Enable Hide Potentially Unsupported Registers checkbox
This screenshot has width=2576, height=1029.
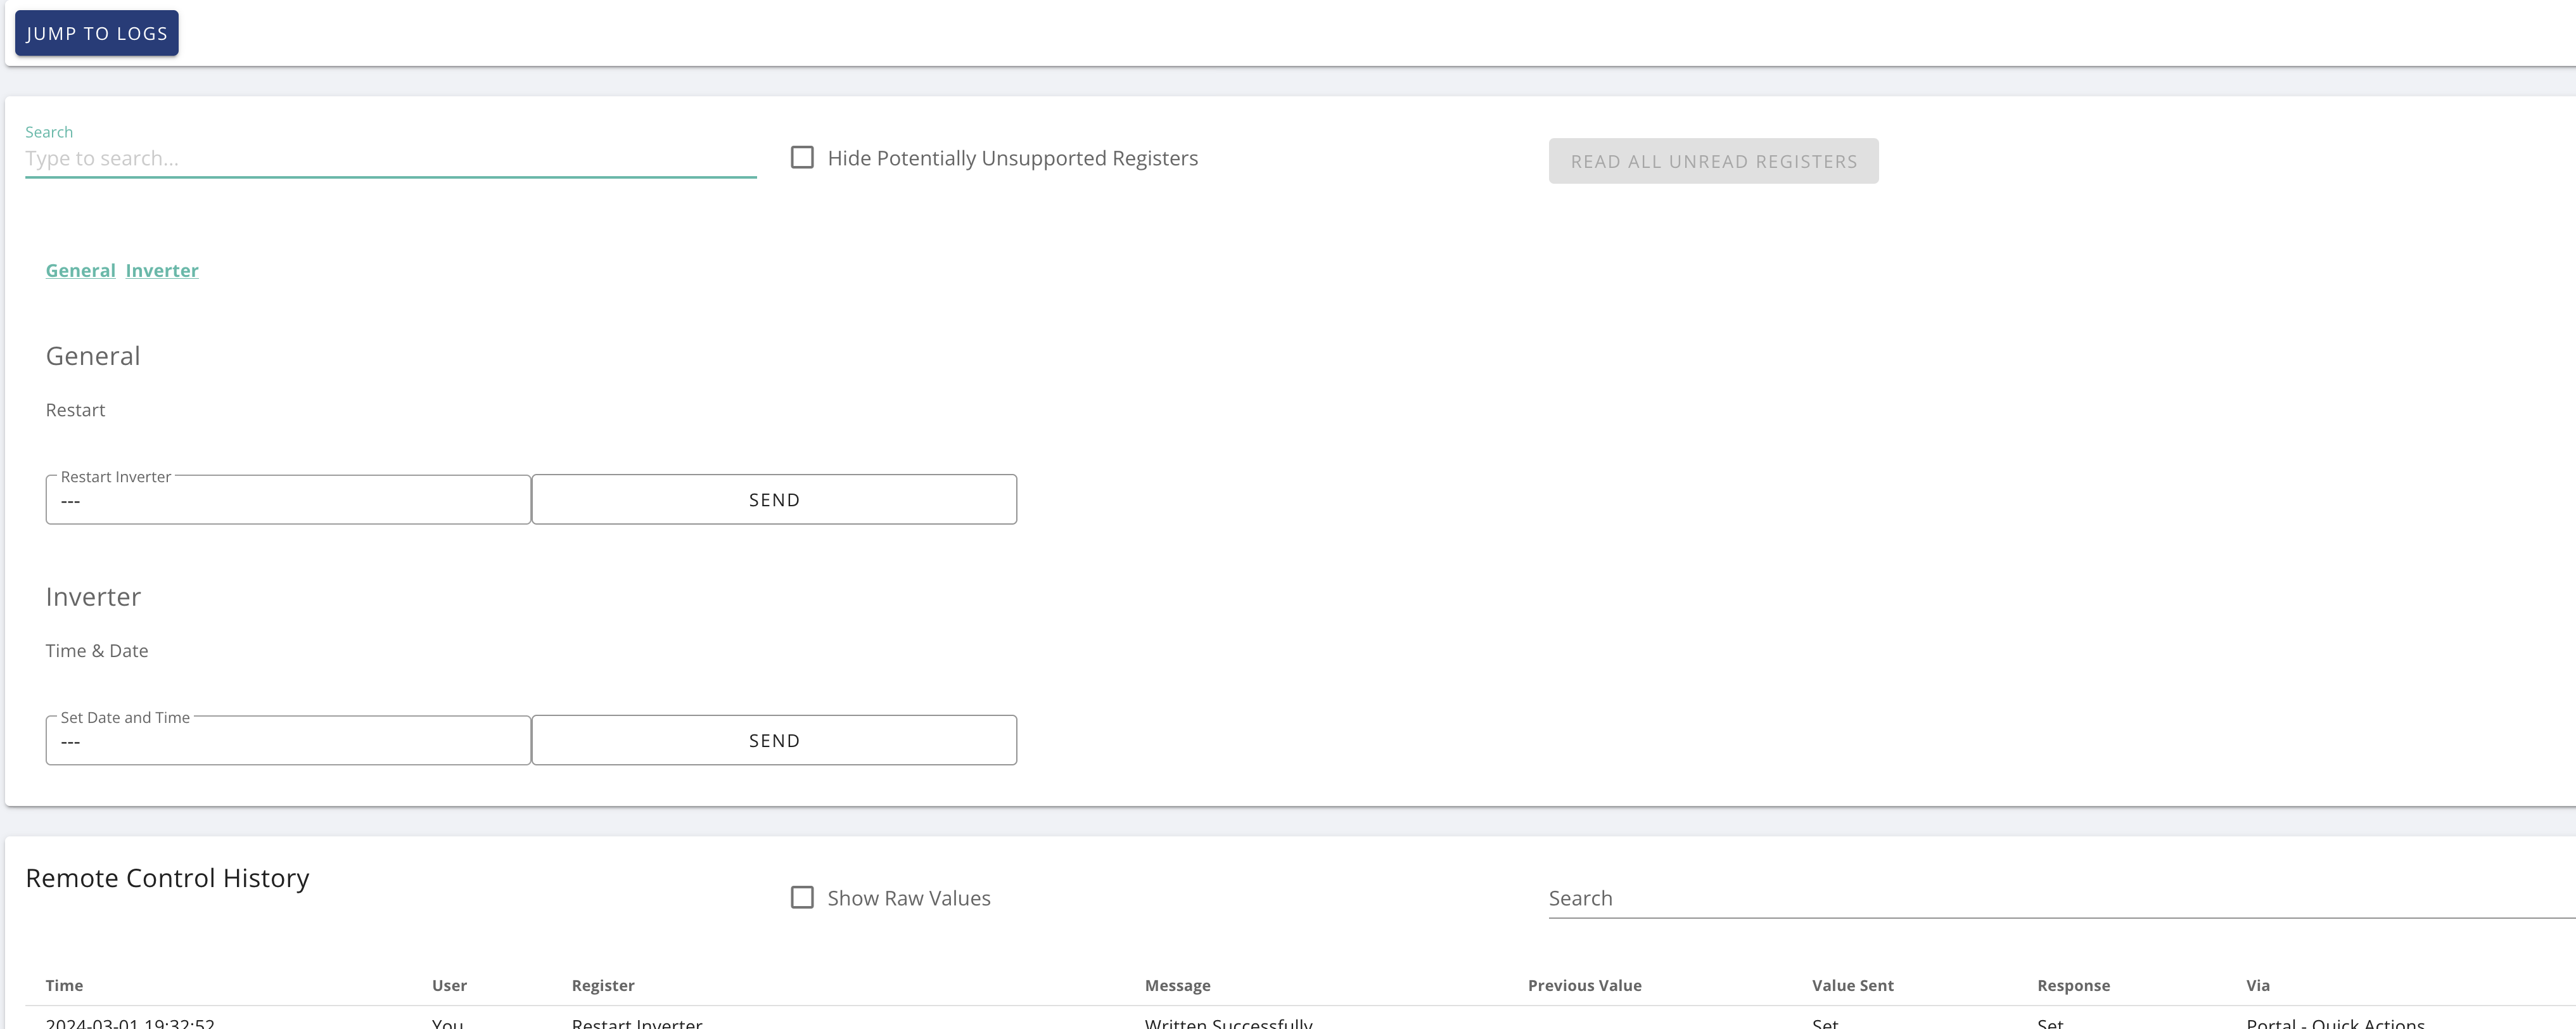[x=802, y=158]
